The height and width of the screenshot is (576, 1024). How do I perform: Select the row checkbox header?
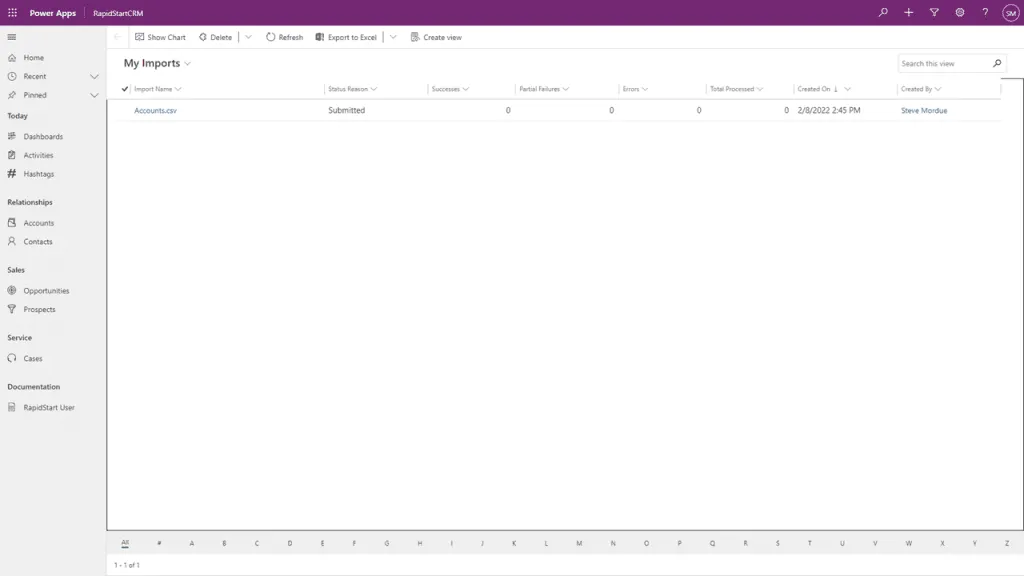click(x=124, y=88)
